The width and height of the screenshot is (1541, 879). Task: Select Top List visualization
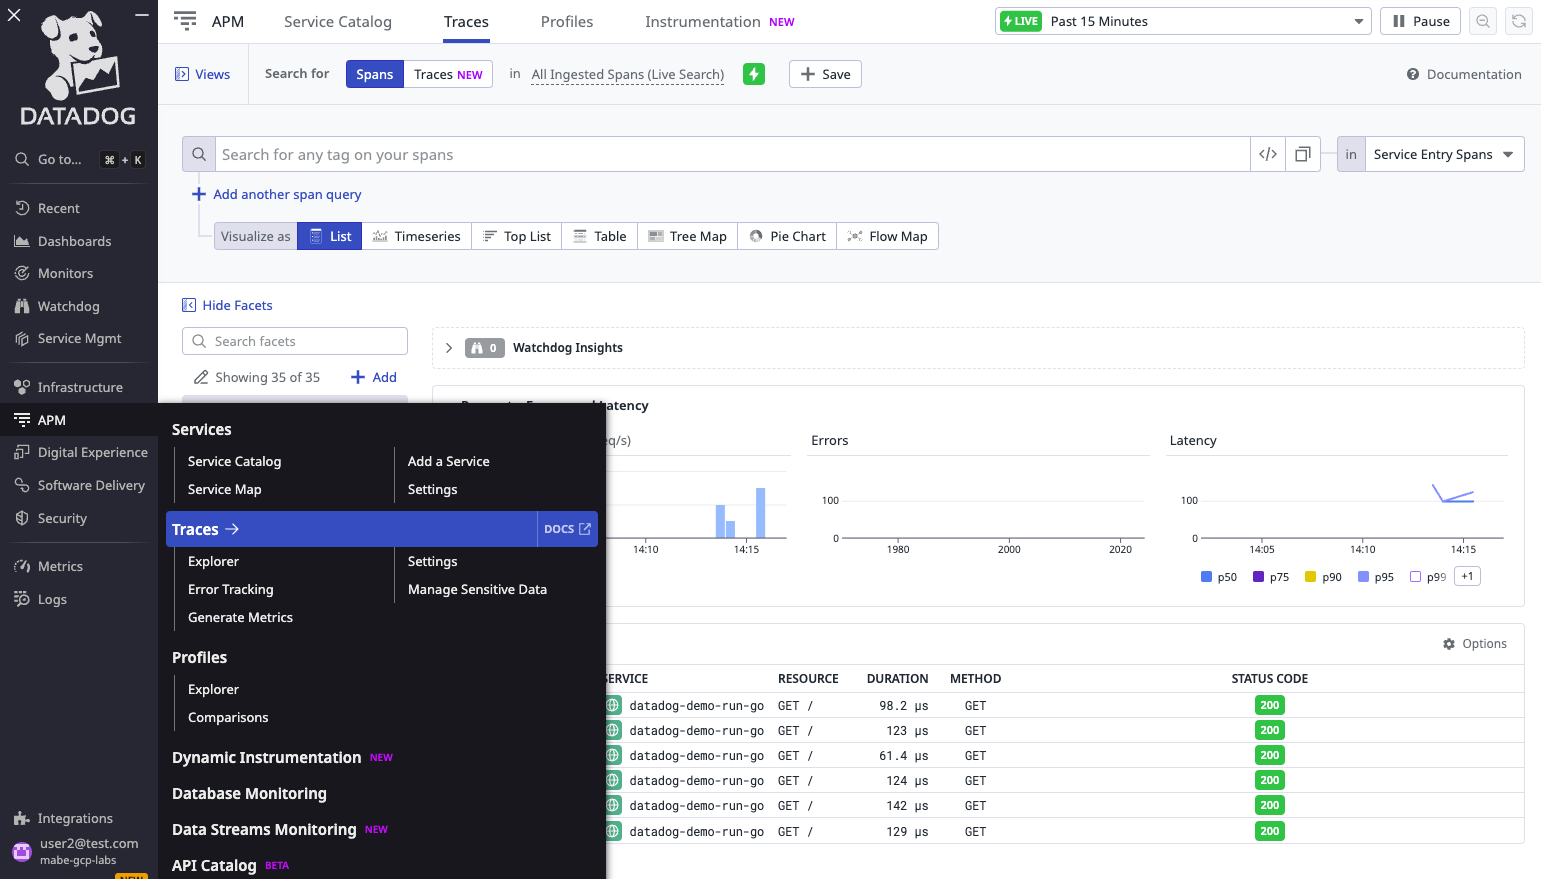[517, 236]
